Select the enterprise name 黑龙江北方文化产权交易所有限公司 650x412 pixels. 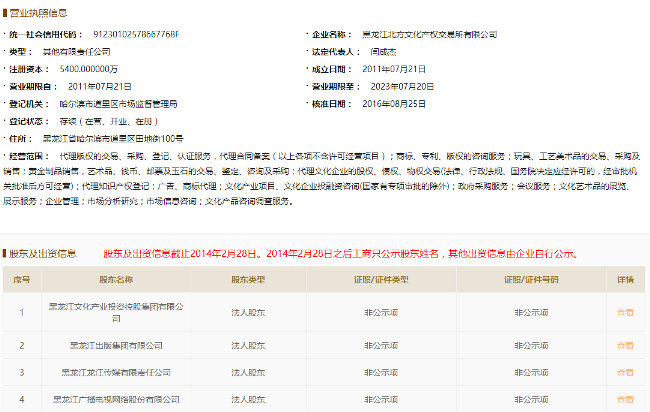coord(429,34)
